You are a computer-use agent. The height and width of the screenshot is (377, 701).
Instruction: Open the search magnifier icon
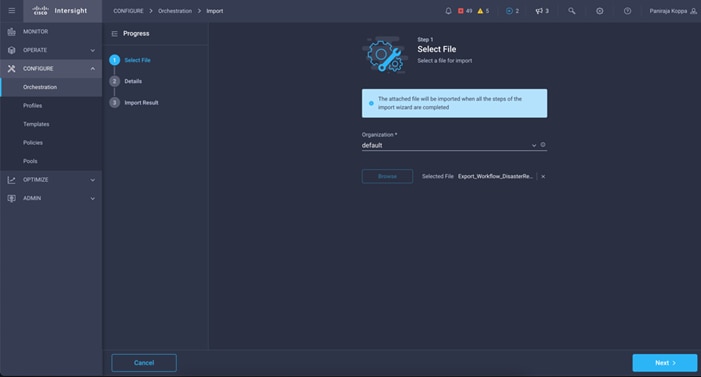click(x=571, y=11)
